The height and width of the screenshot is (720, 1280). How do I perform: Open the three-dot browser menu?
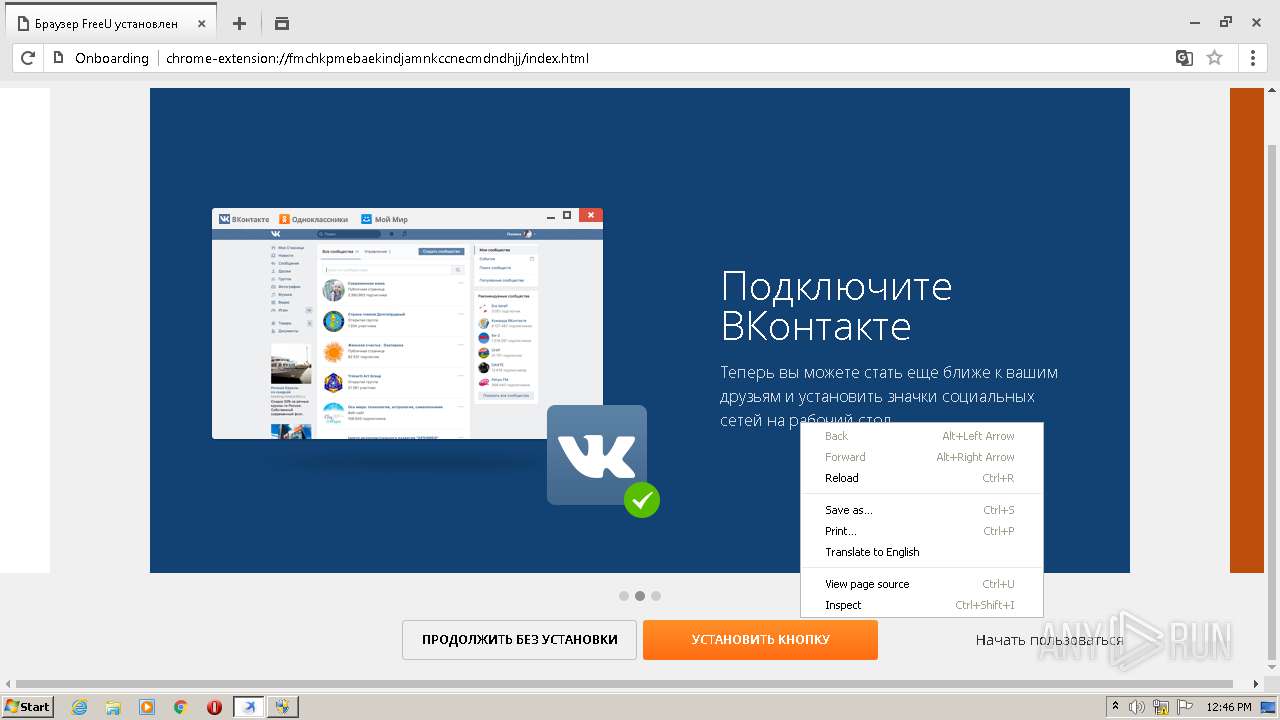click(x=1253, y=58)
